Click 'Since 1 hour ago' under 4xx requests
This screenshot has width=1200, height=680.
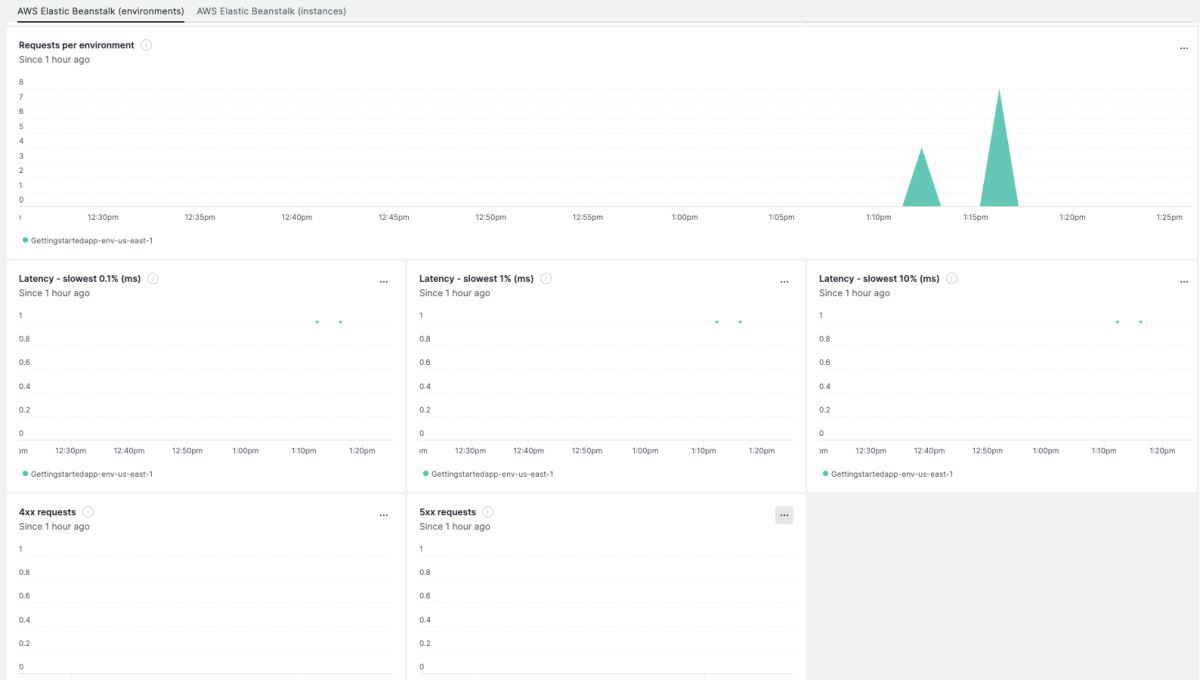pos(54,527)
